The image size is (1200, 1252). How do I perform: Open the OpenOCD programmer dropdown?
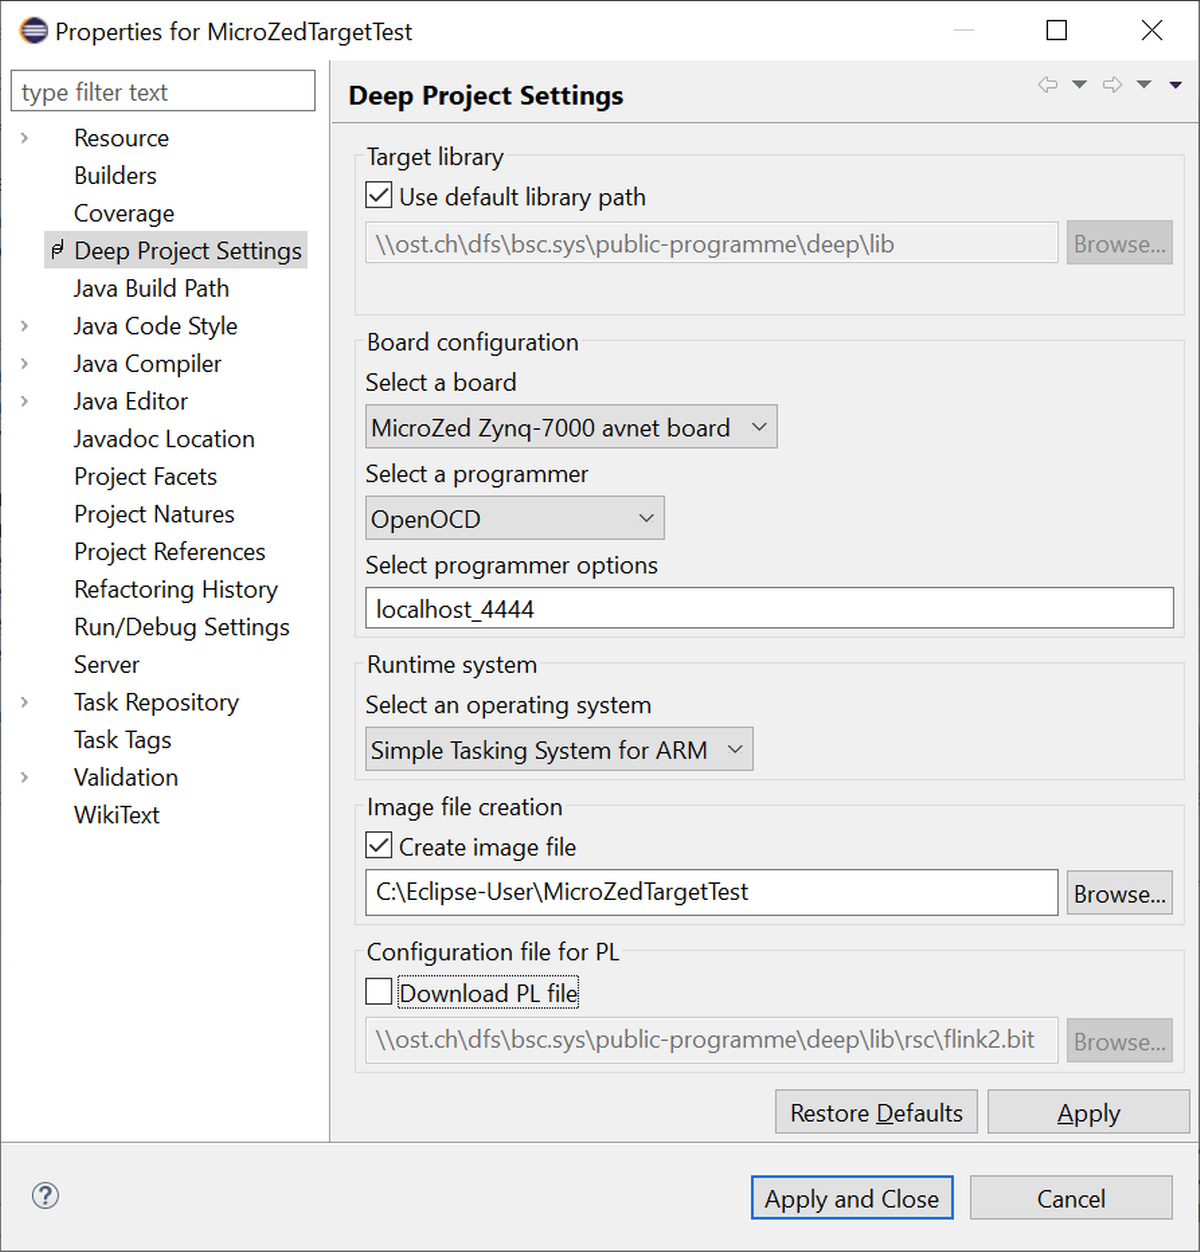tap(514, 519)
